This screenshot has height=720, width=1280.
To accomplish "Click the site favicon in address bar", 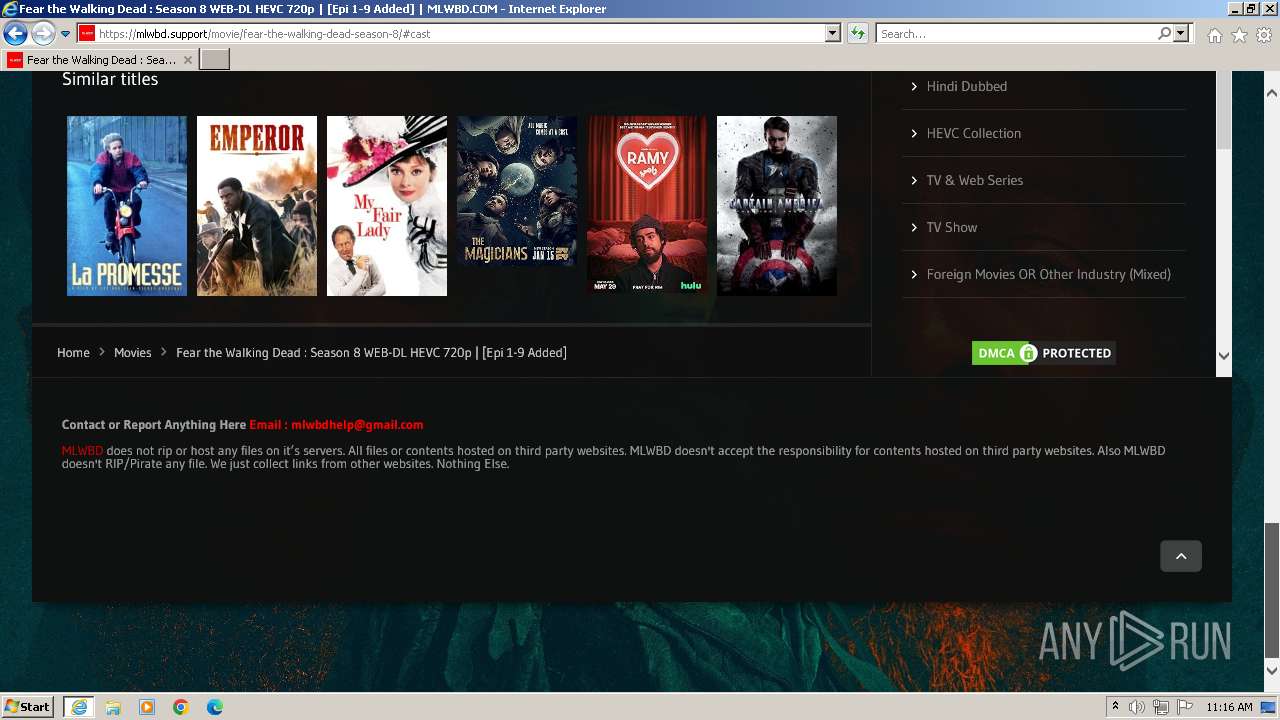I will [x=87, y=34].
